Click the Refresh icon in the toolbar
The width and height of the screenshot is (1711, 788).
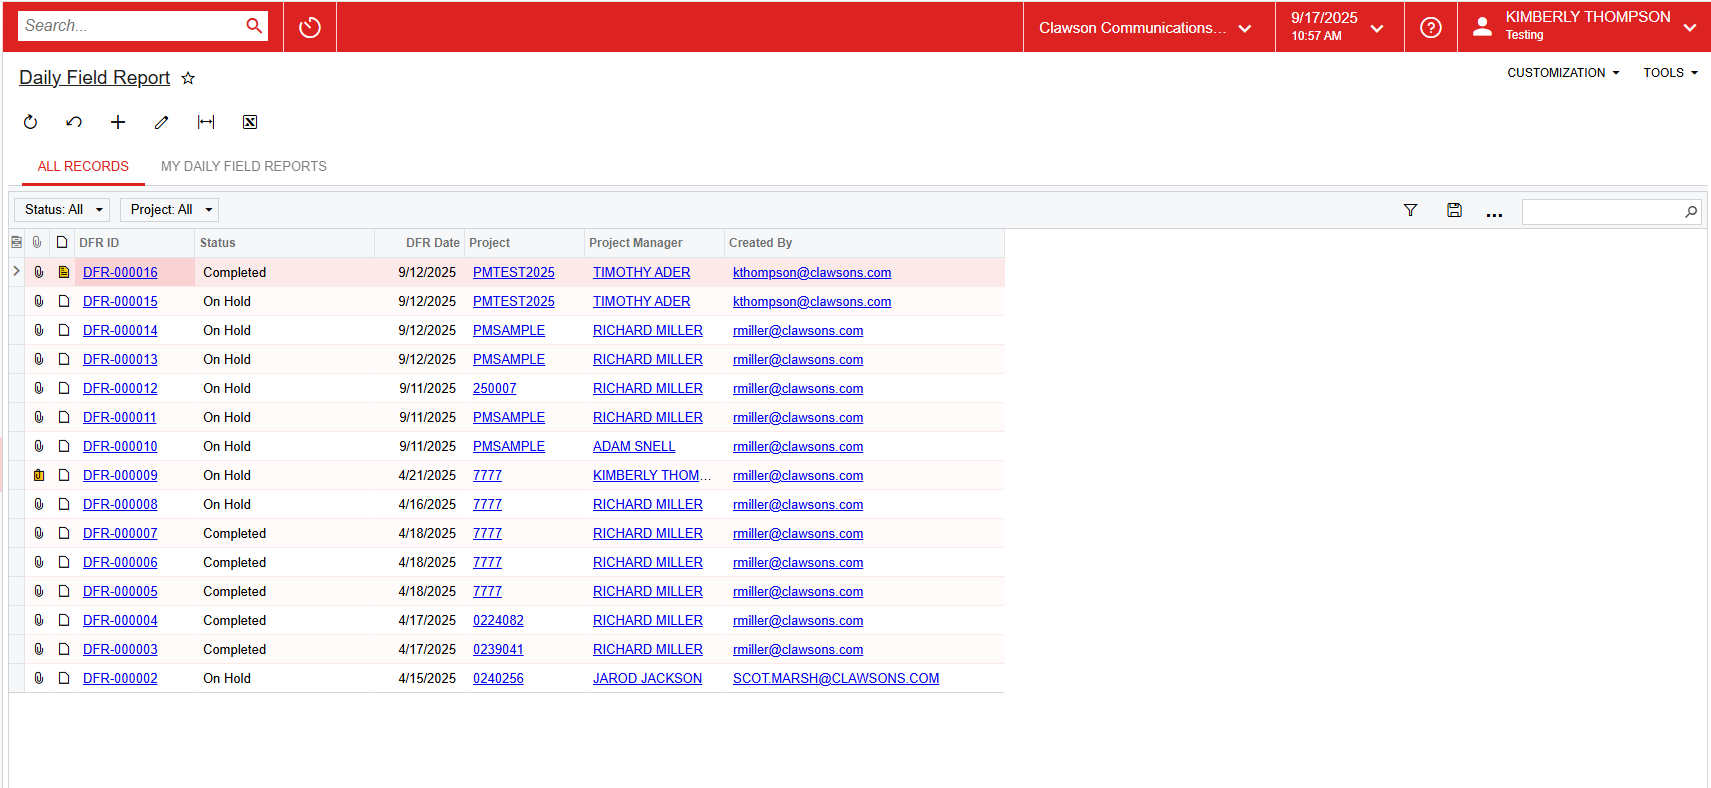30,122
